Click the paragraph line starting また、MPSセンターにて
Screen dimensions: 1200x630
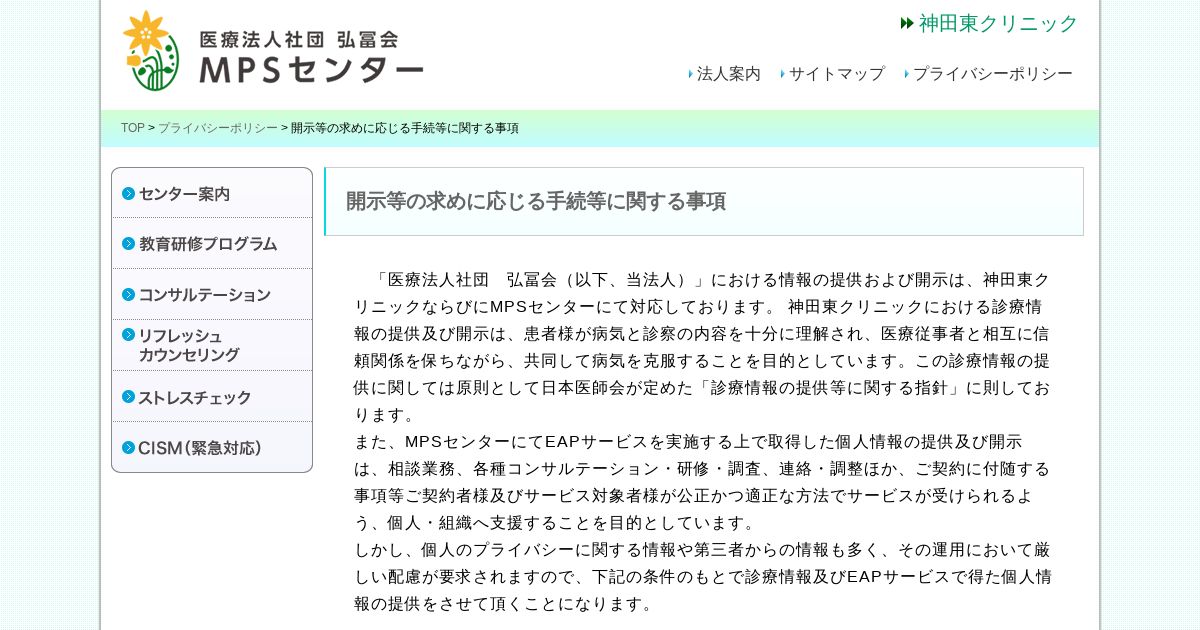[688, 442]
